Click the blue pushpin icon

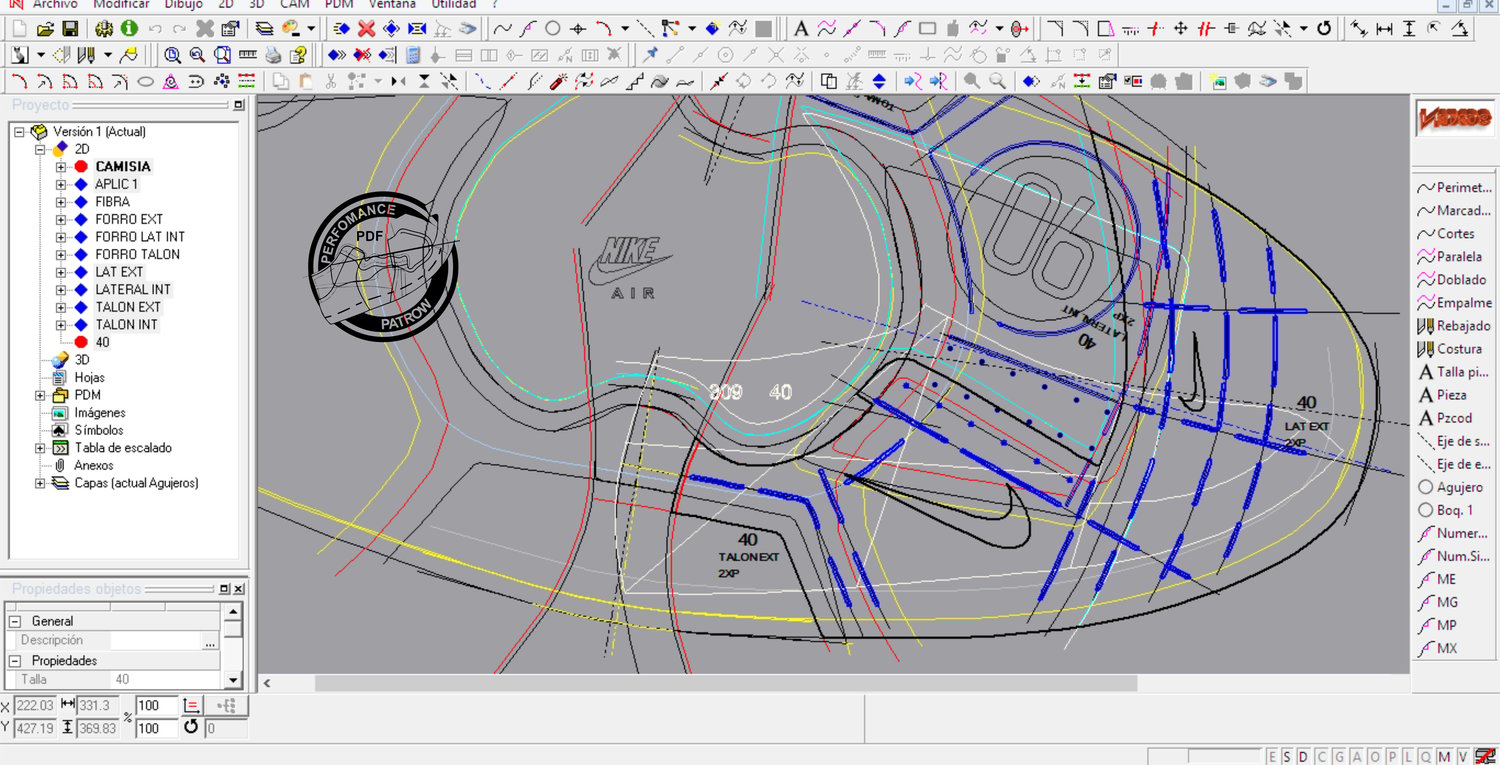[651, 54]
